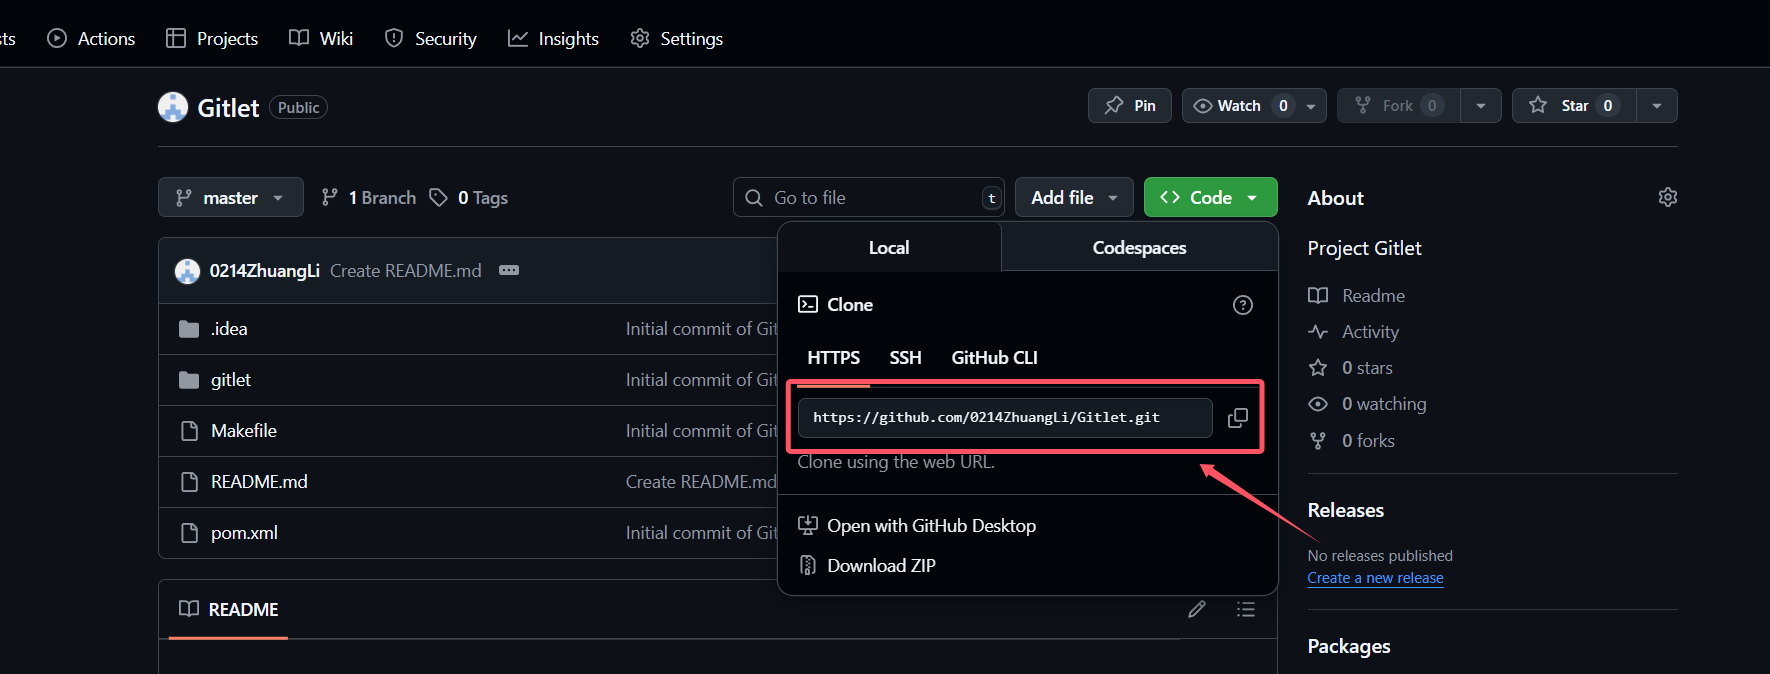1770x674 pixels.
Task: Open the 0214ZhuangLi author link
Action: point(264,271)
